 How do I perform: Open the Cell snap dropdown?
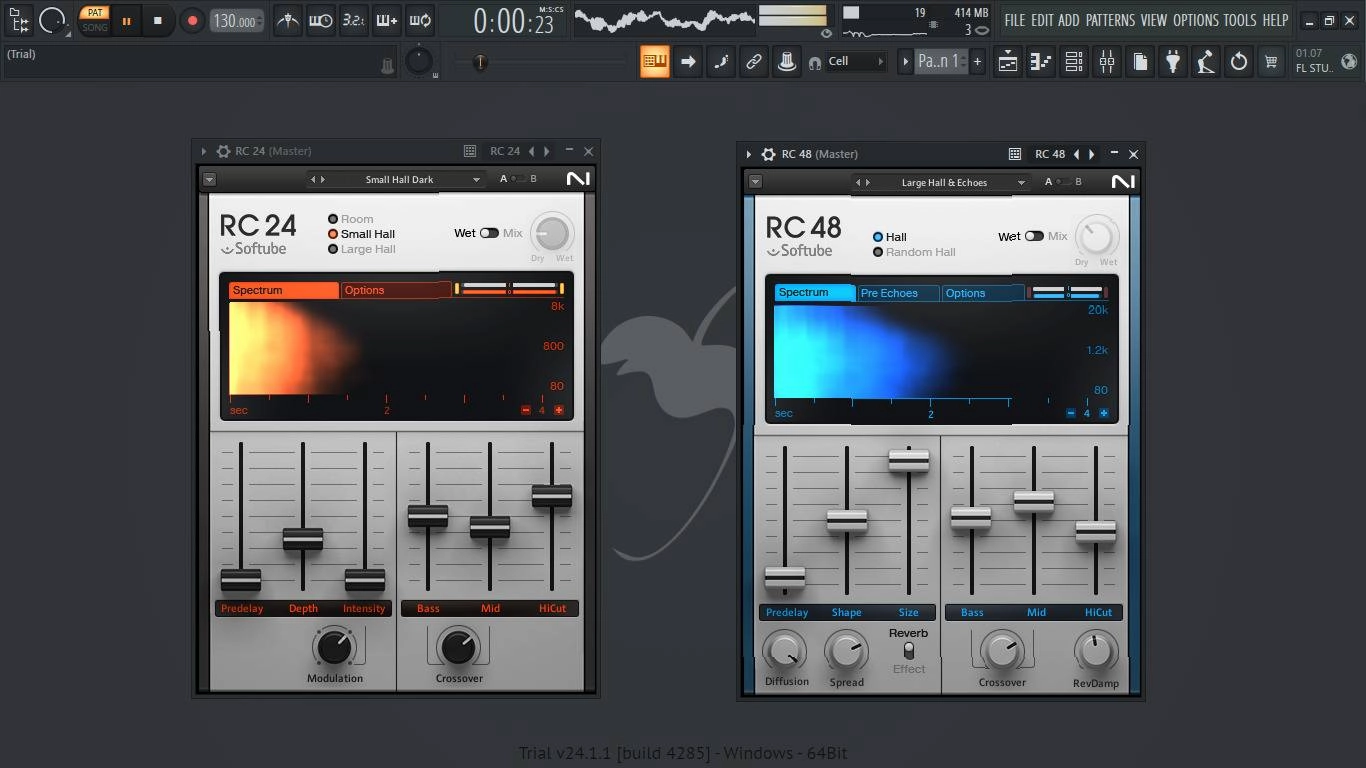click(x=856, y=61)
